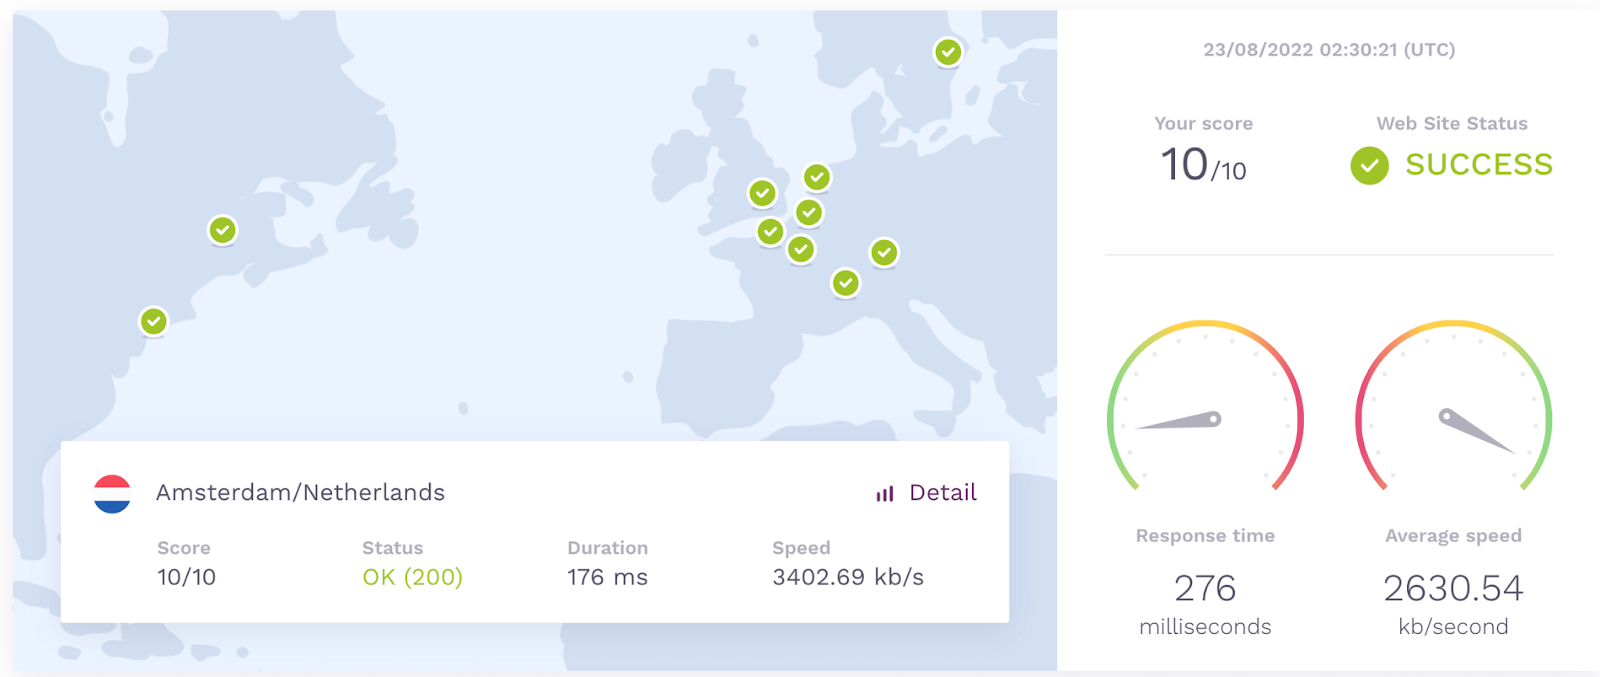Click the bar chart icon beside Detail
The image size is (1600, 677).
[x=885, y=494]
